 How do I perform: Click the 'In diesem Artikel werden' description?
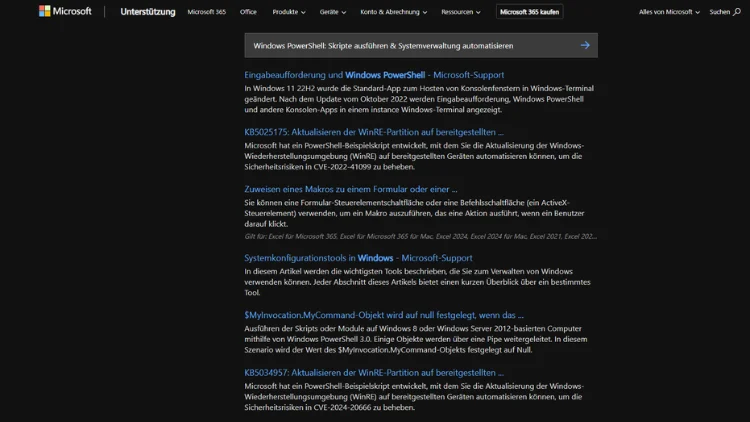(418, 282)
